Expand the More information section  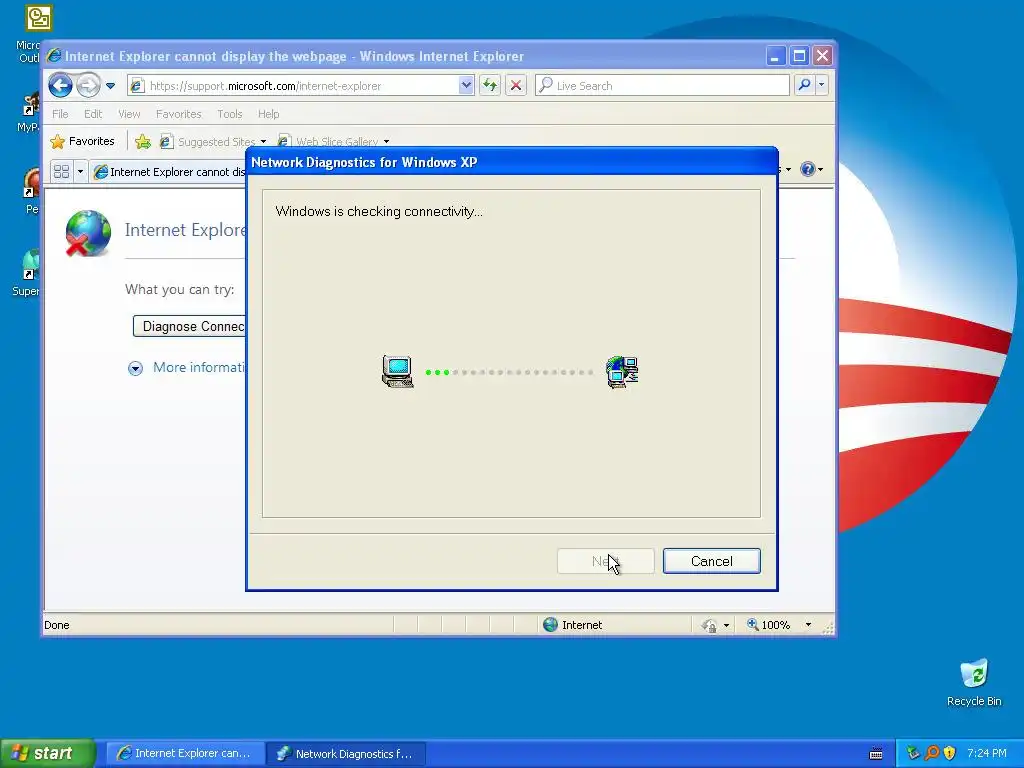pos(188,368)
